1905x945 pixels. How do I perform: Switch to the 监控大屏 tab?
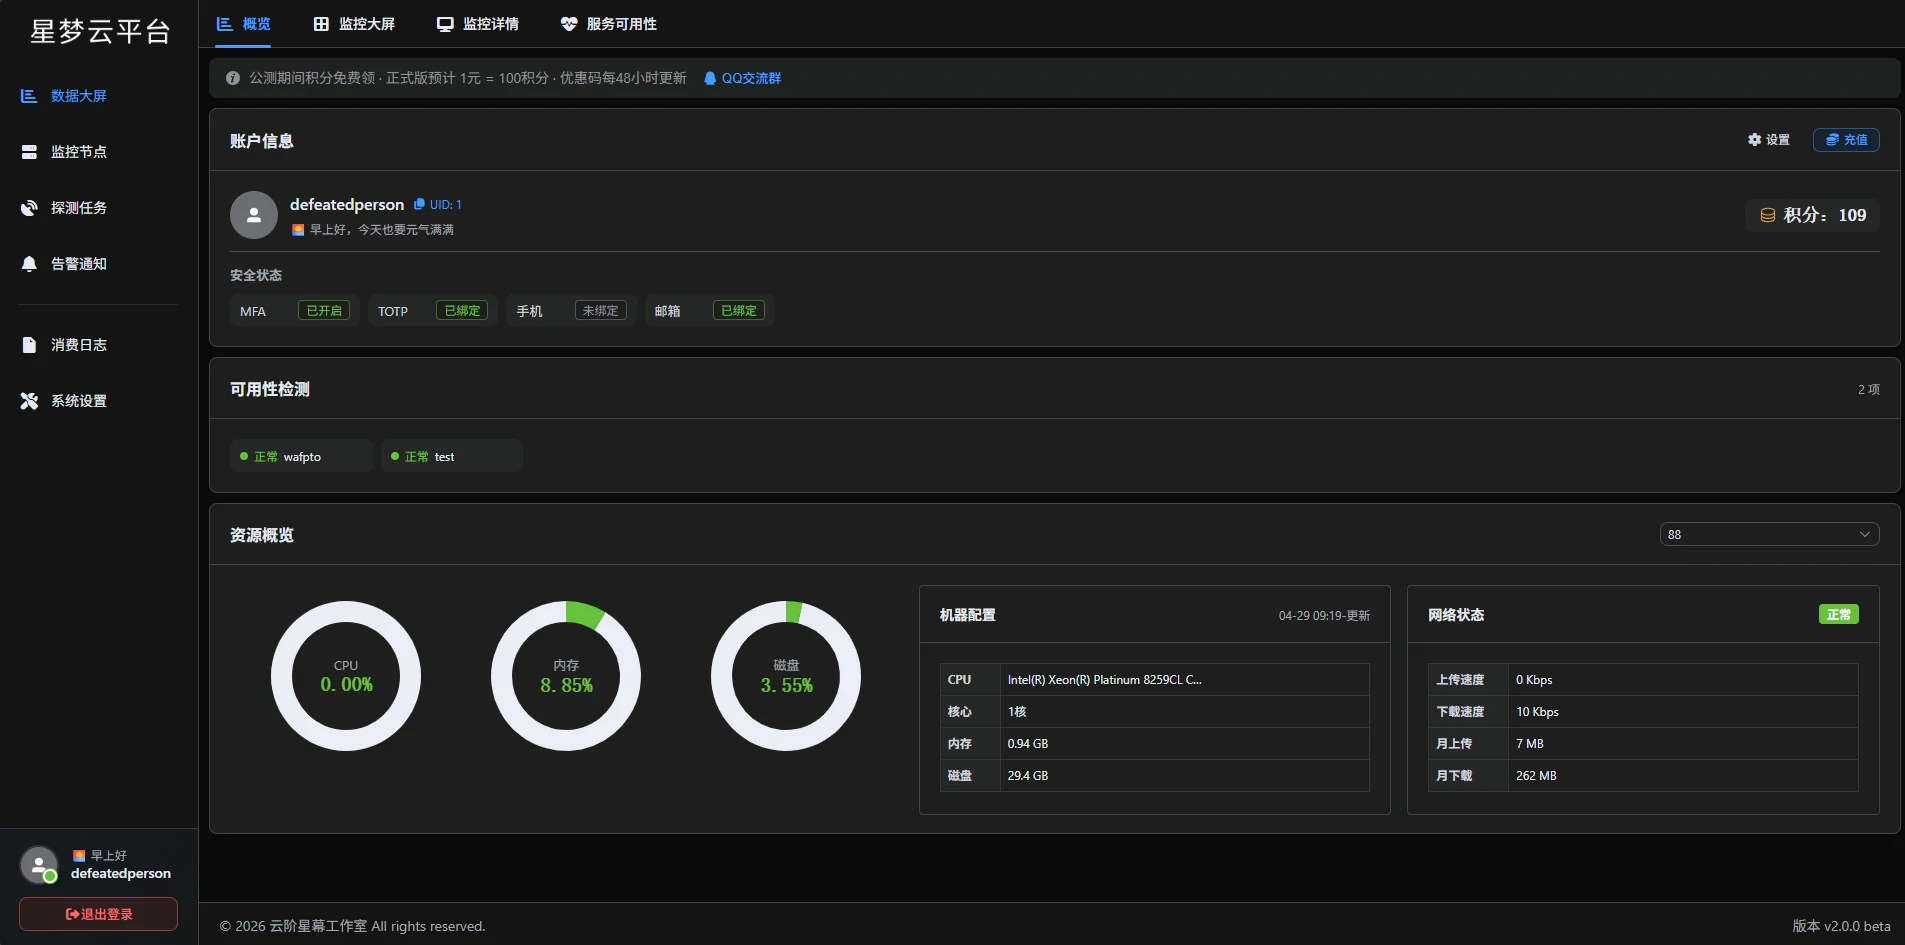tap(354, 24)
